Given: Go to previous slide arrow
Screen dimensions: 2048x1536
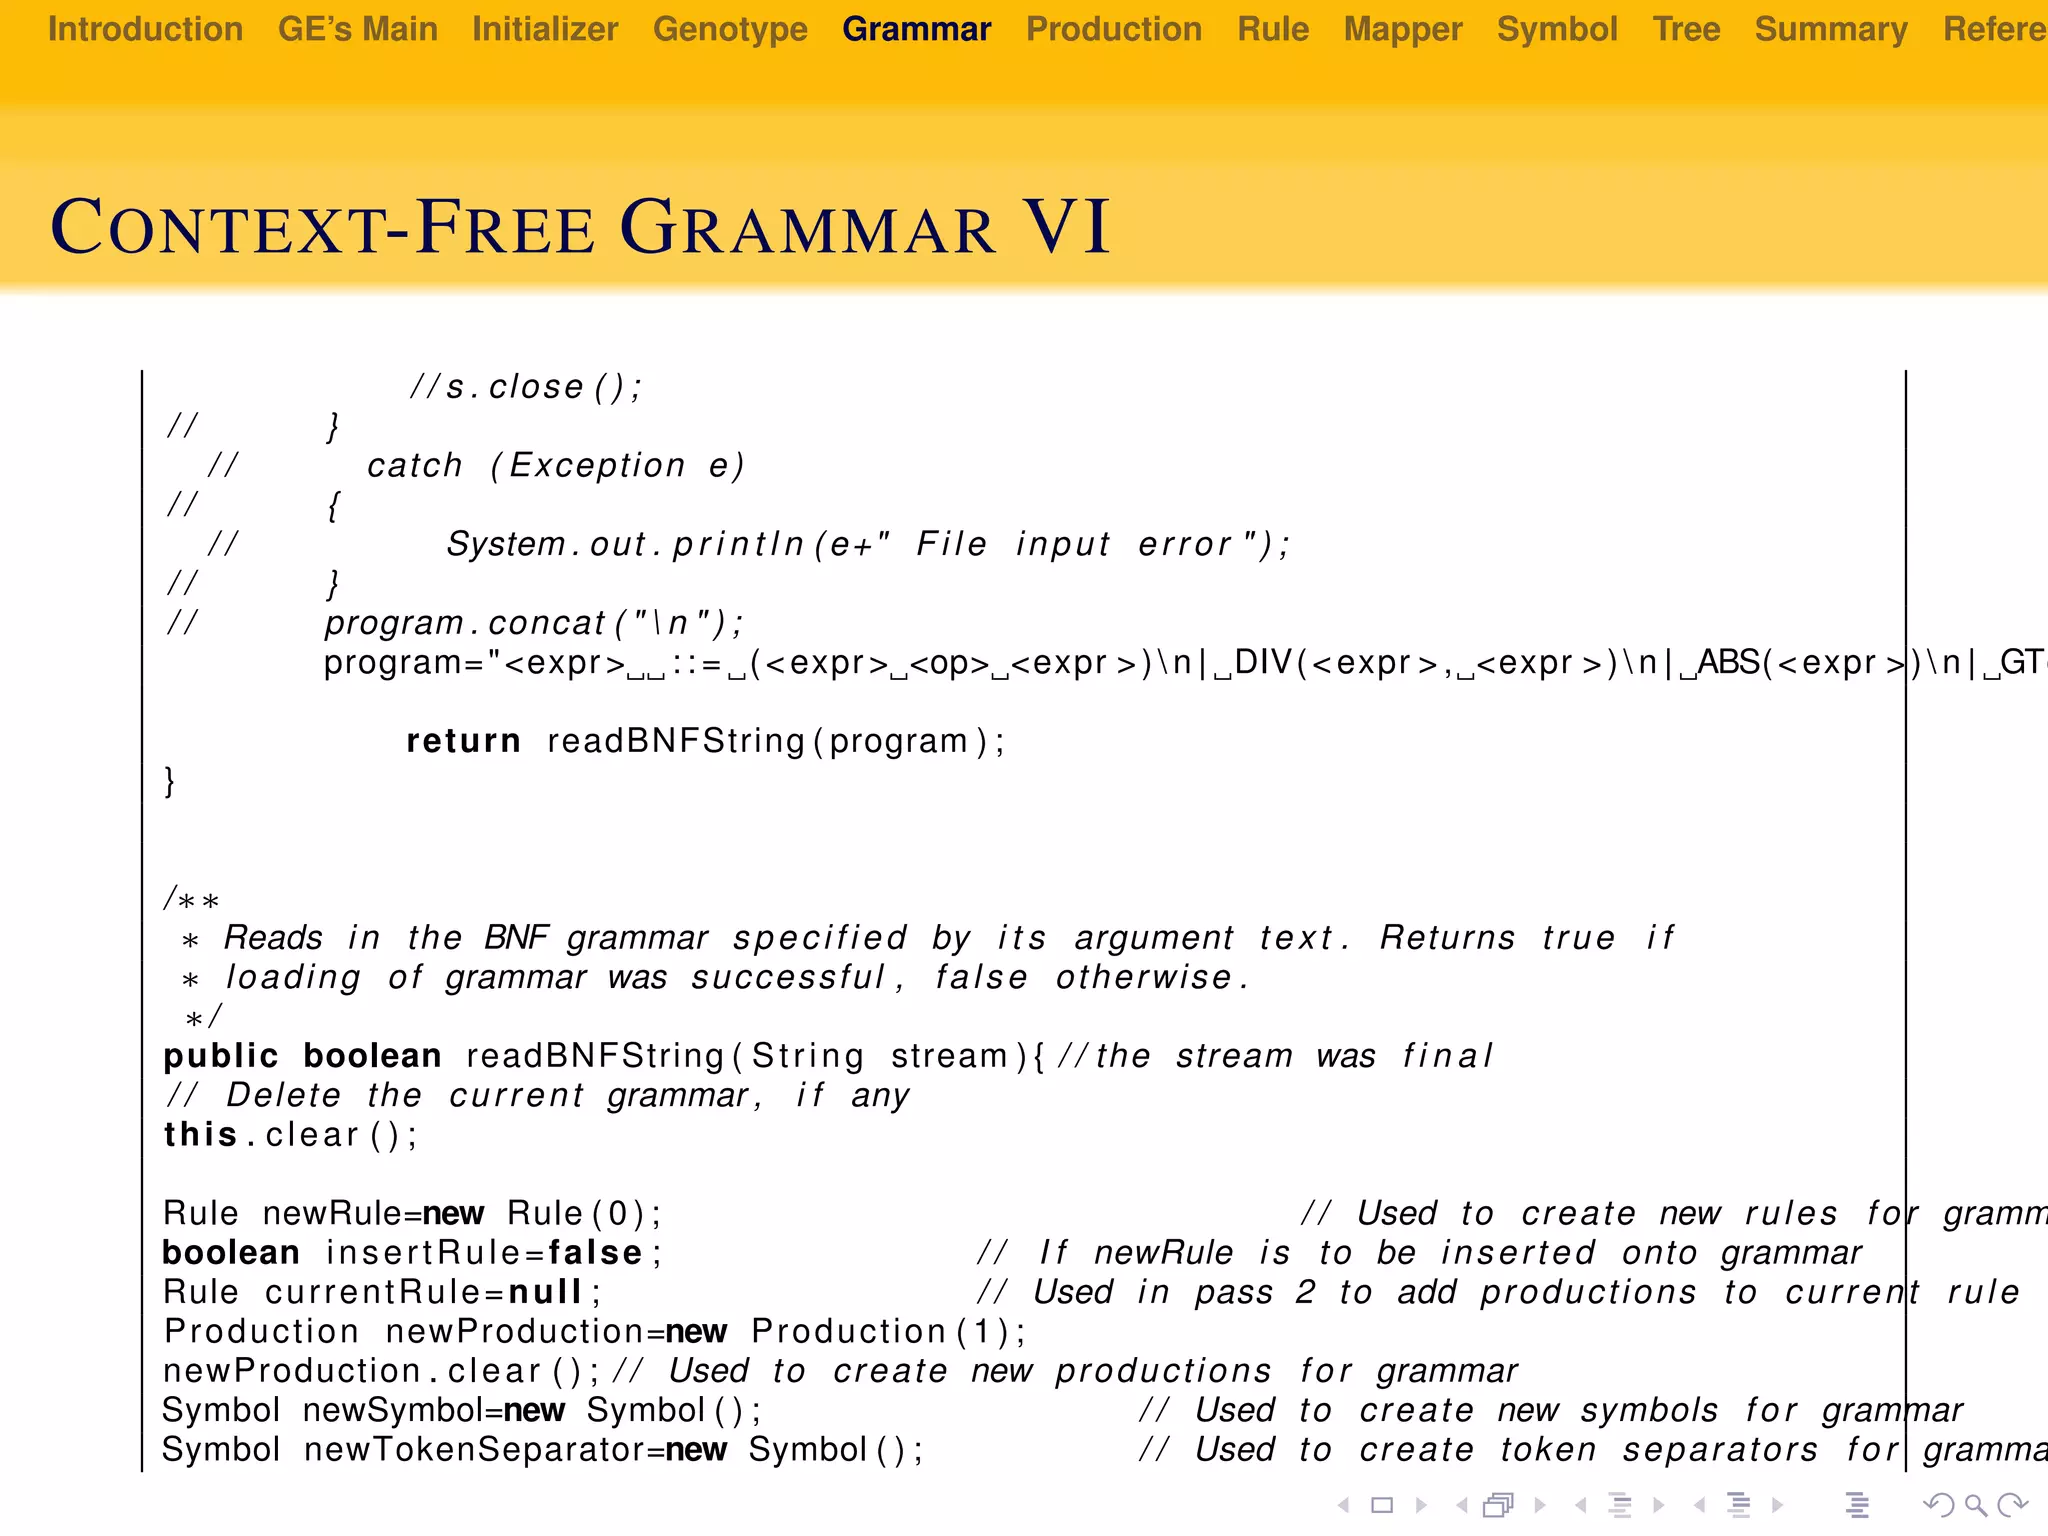Looking at the screenshot, I should pos(1344,1505).
